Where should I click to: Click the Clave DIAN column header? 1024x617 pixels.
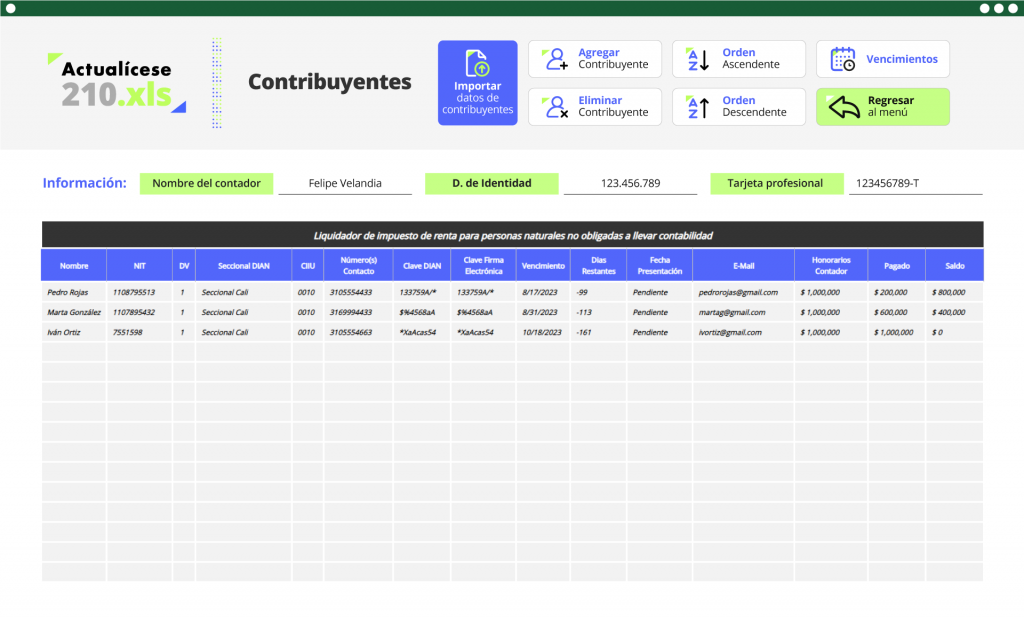(422, 265)
